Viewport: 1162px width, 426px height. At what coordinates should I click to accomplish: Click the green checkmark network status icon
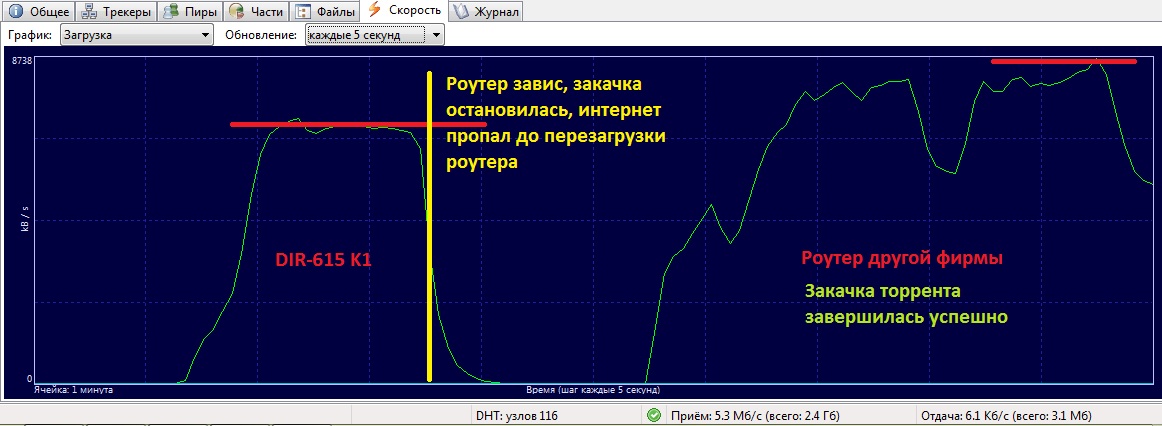coord(654,415)
